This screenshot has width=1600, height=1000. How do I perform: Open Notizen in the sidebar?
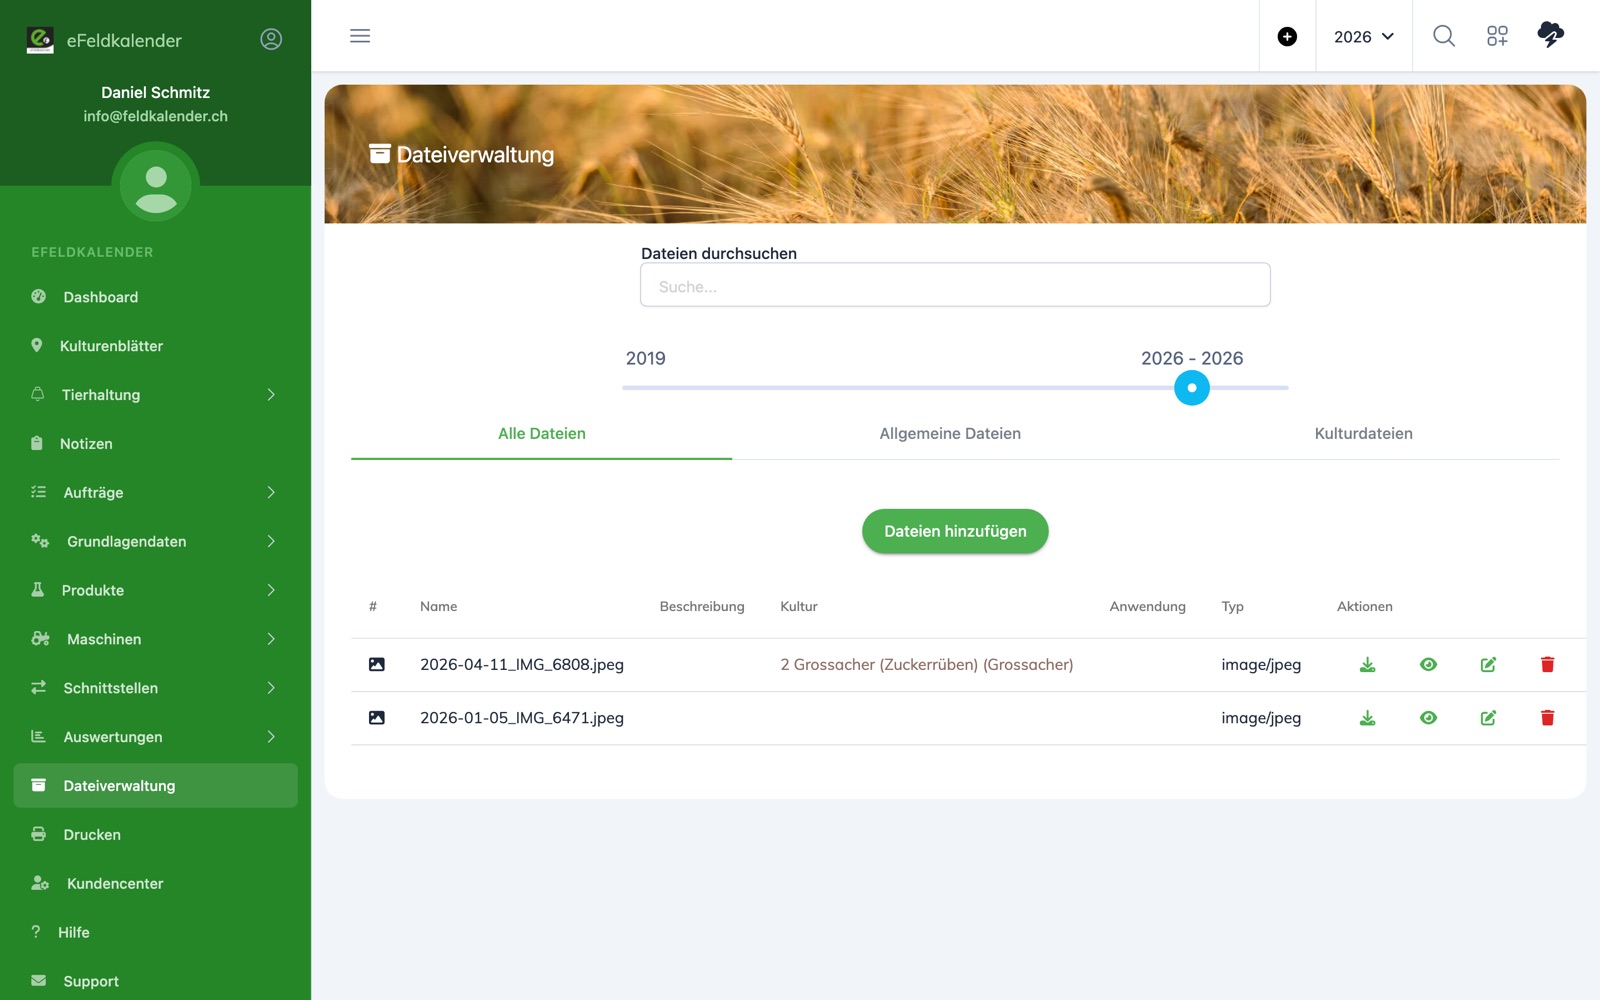click(156, 444)
